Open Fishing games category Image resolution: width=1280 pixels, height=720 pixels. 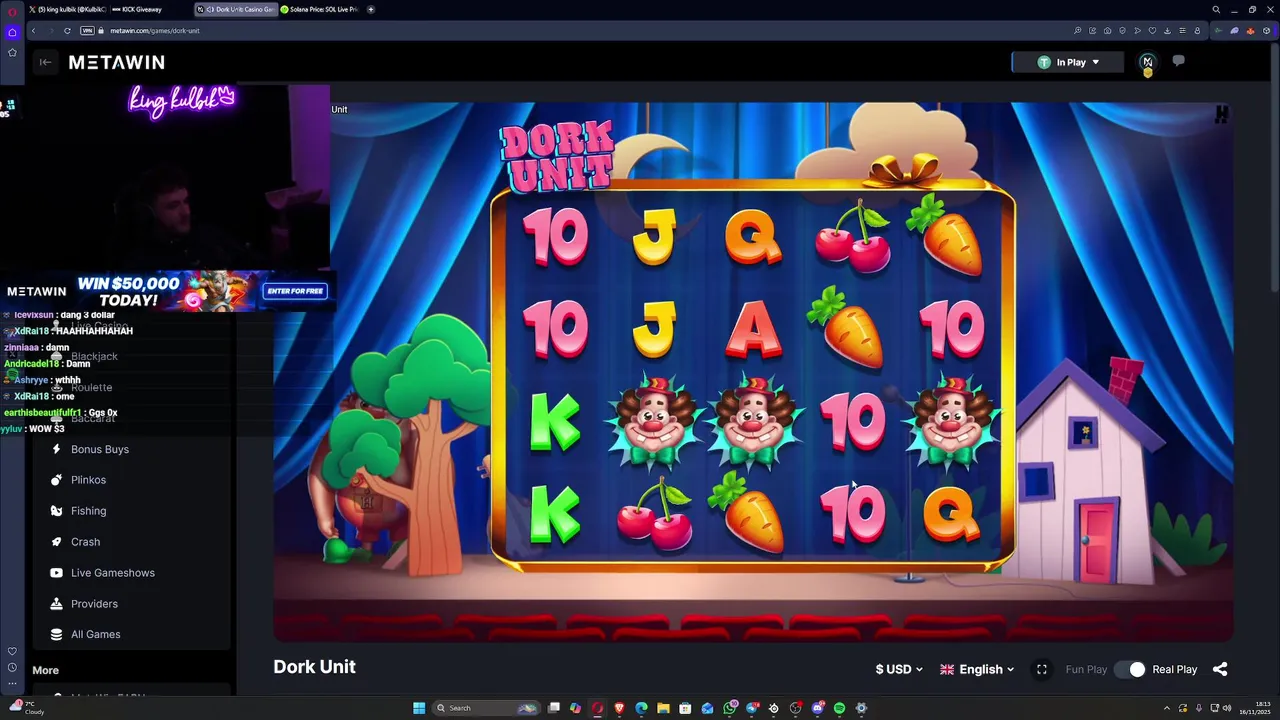[88, 511]
